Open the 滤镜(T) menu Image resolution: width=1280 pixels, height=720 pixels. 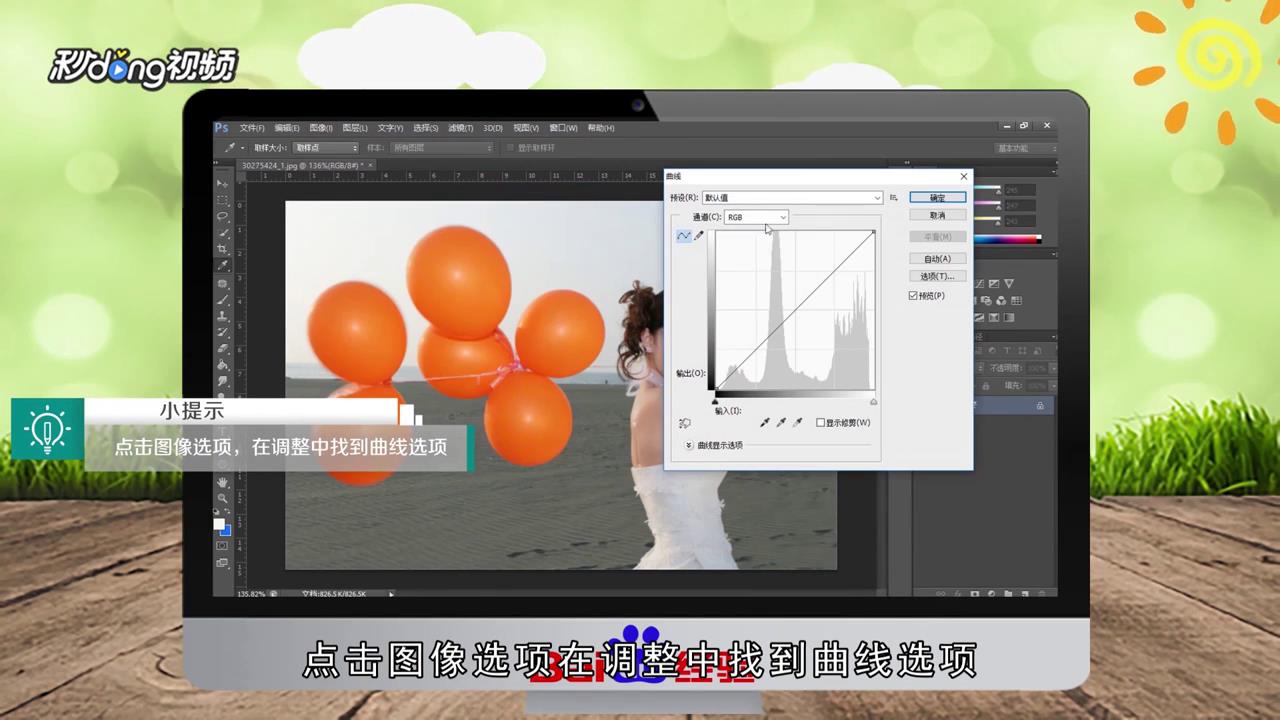click(x=461, y=128)
